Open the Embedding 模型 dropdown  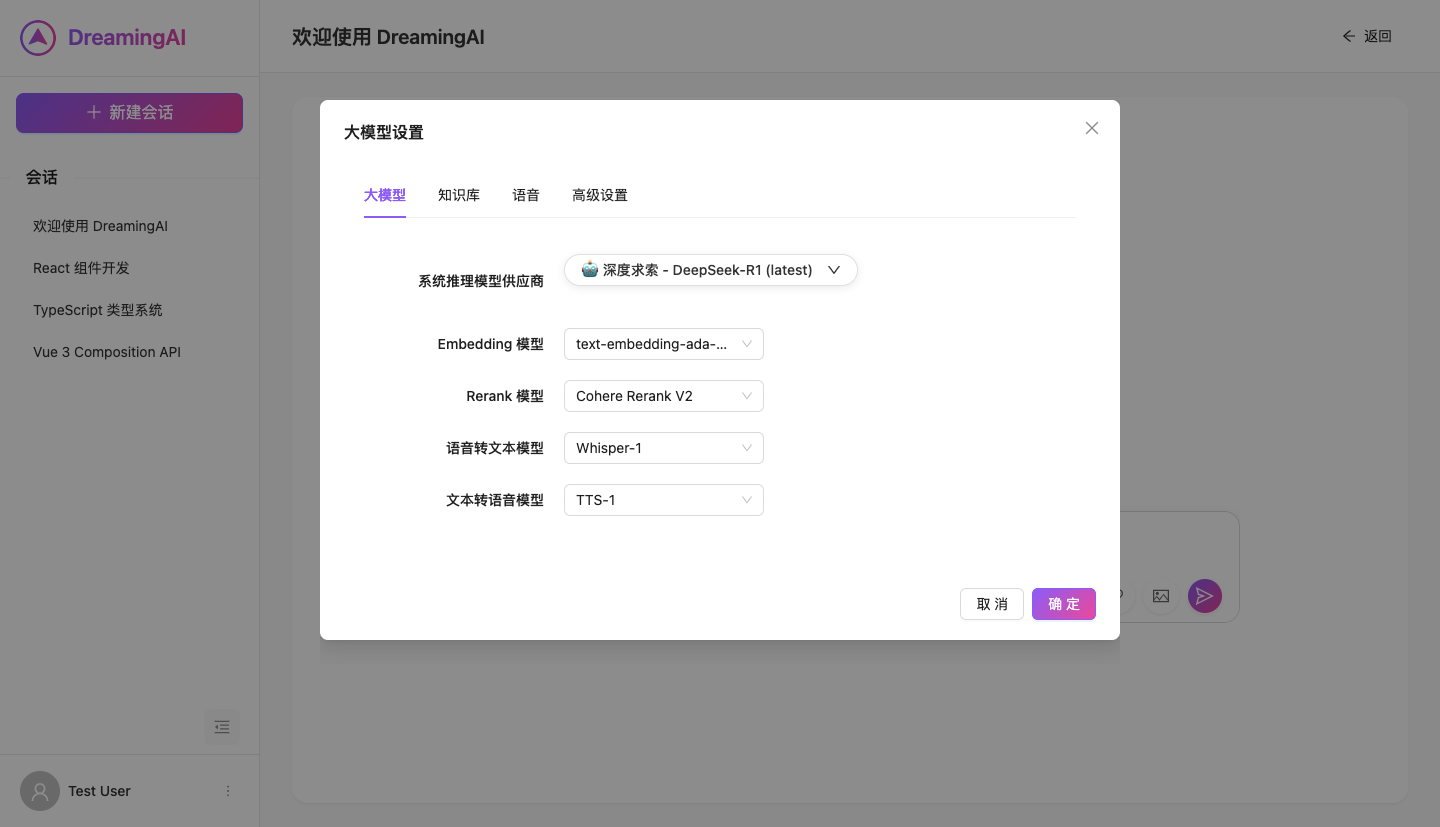[x=663, y=343]
